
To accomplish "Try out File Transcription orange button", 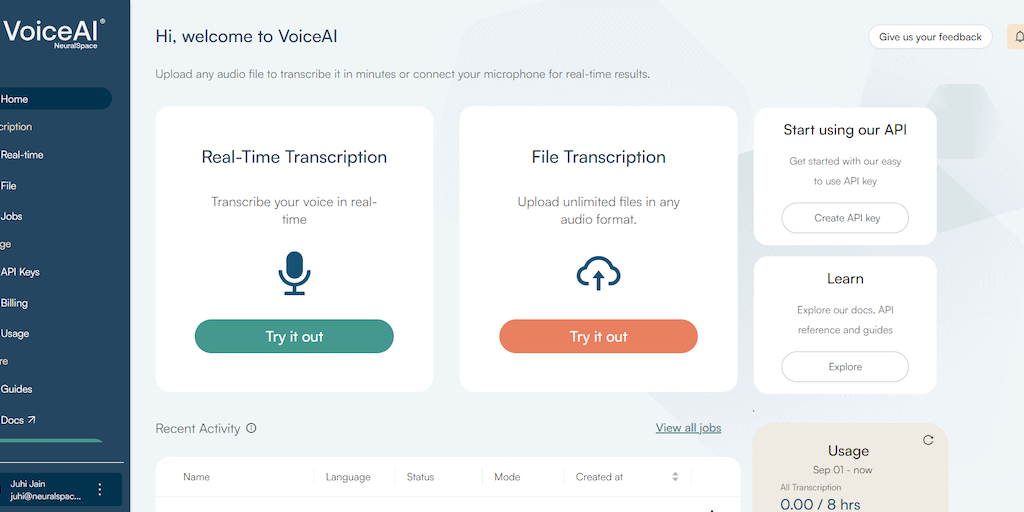I will tap(598, 336).
